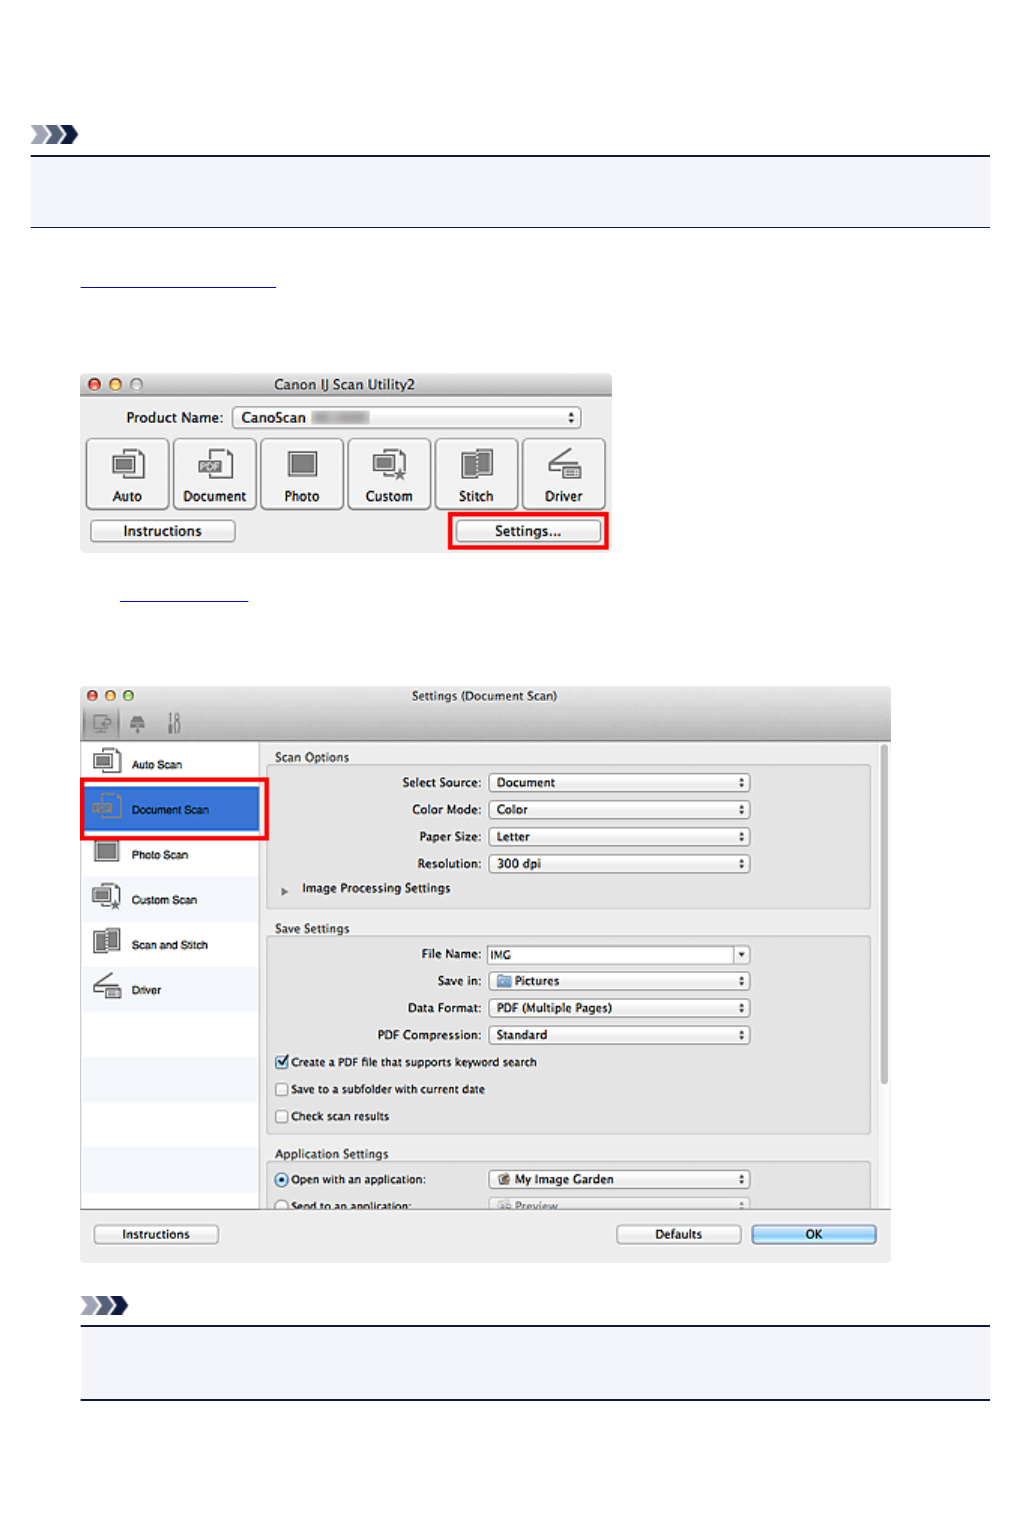Select the general settings tools tab icon
Image resolution: width=1021 pixels, height=1514 pixels.
point(174,723)
